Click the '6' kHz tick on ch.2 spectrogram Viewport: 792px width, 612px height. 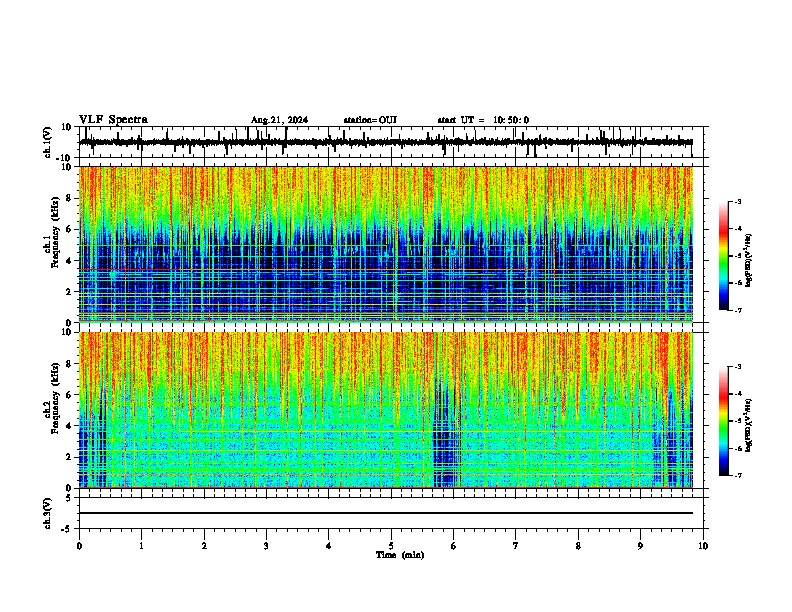[69, 395]
